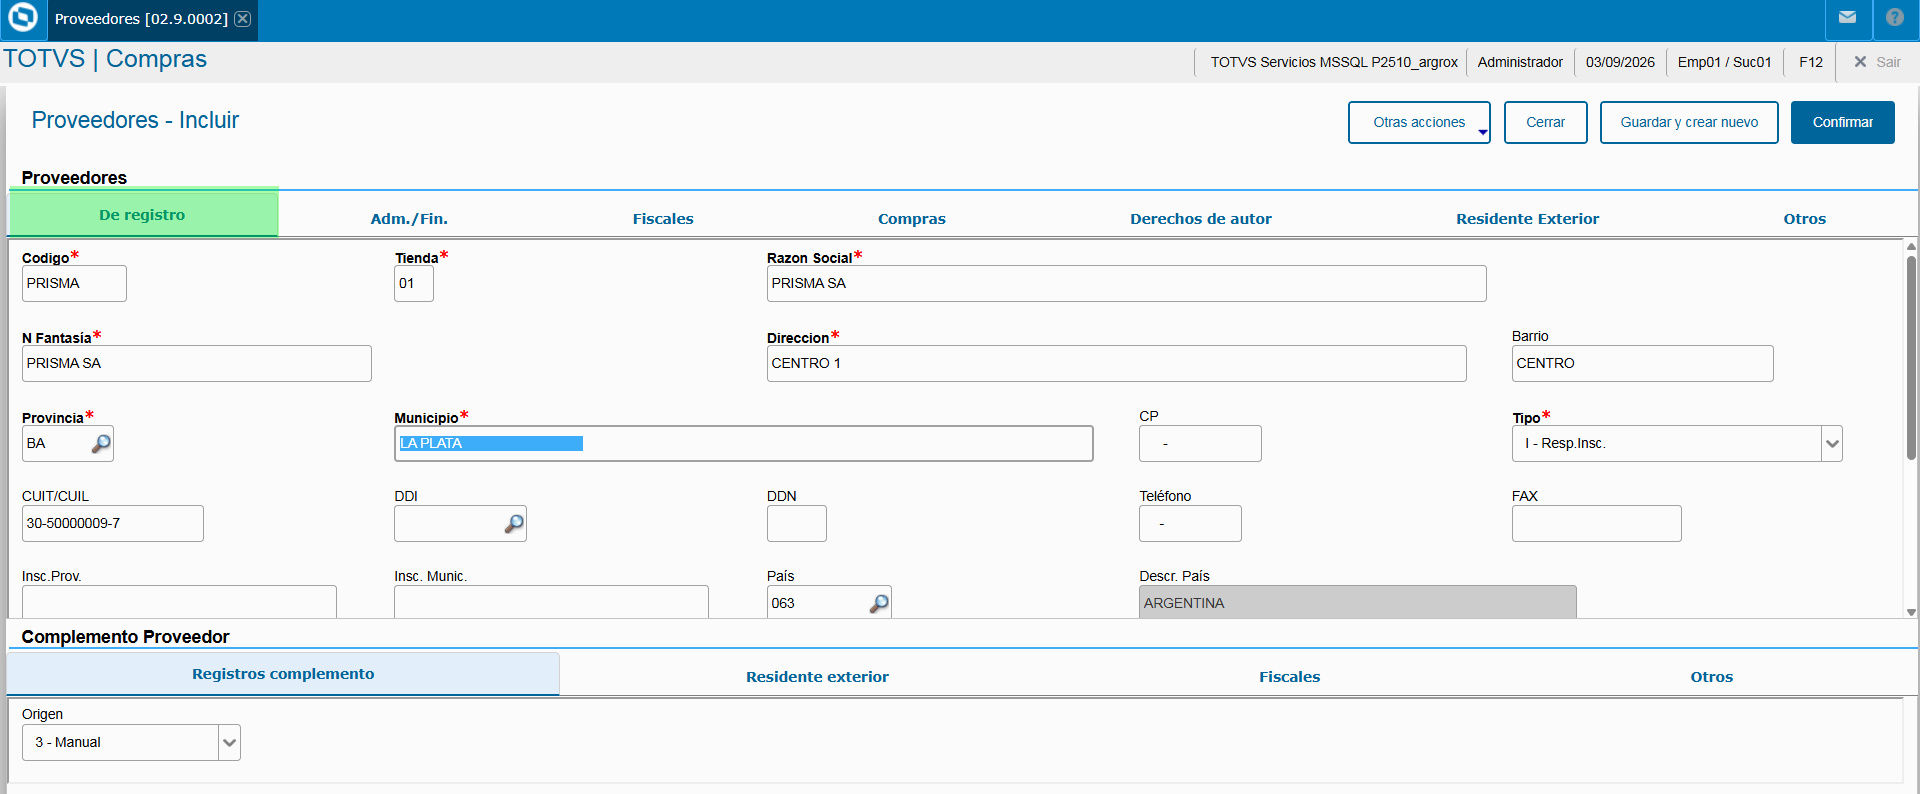Expand the Tipo dropdown arrow
The image size is (1920, 794).
point(1832,443)
